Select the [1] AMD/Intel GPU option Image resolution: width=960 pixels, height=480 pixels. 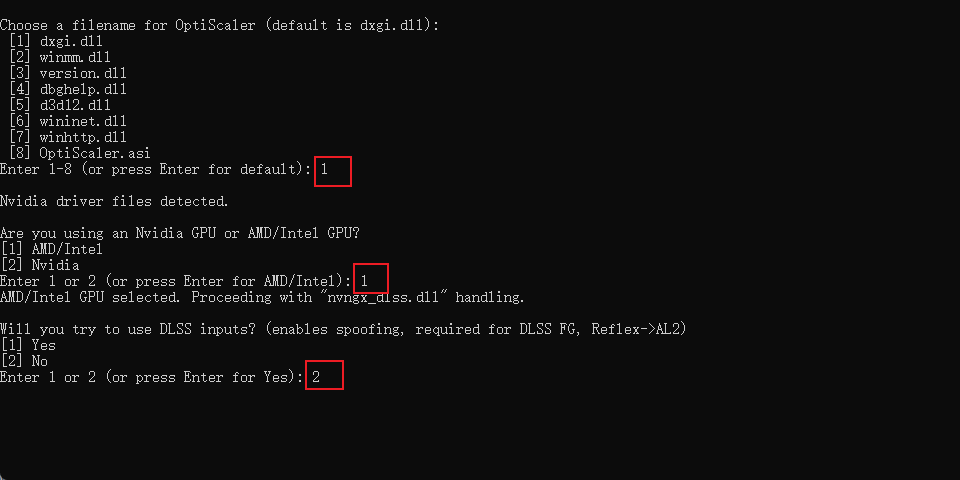51,249
